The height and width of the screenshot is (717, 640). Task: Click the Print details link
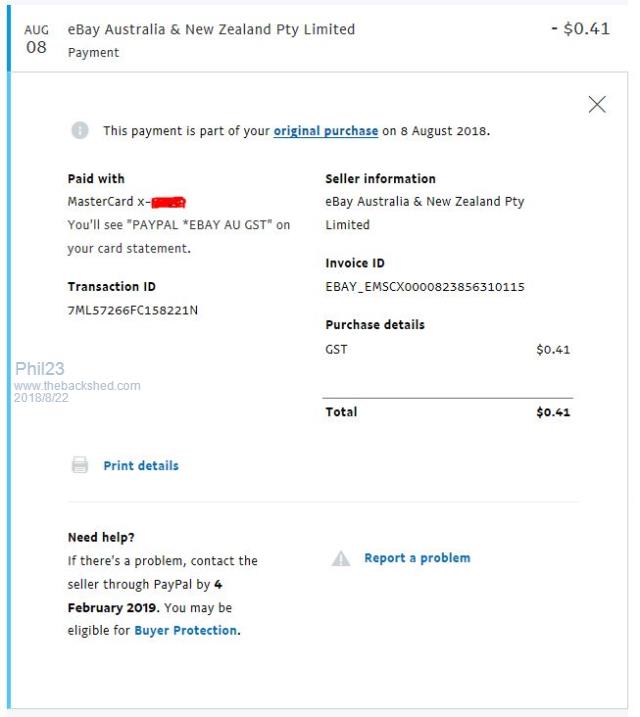click(x=141, y=465)
